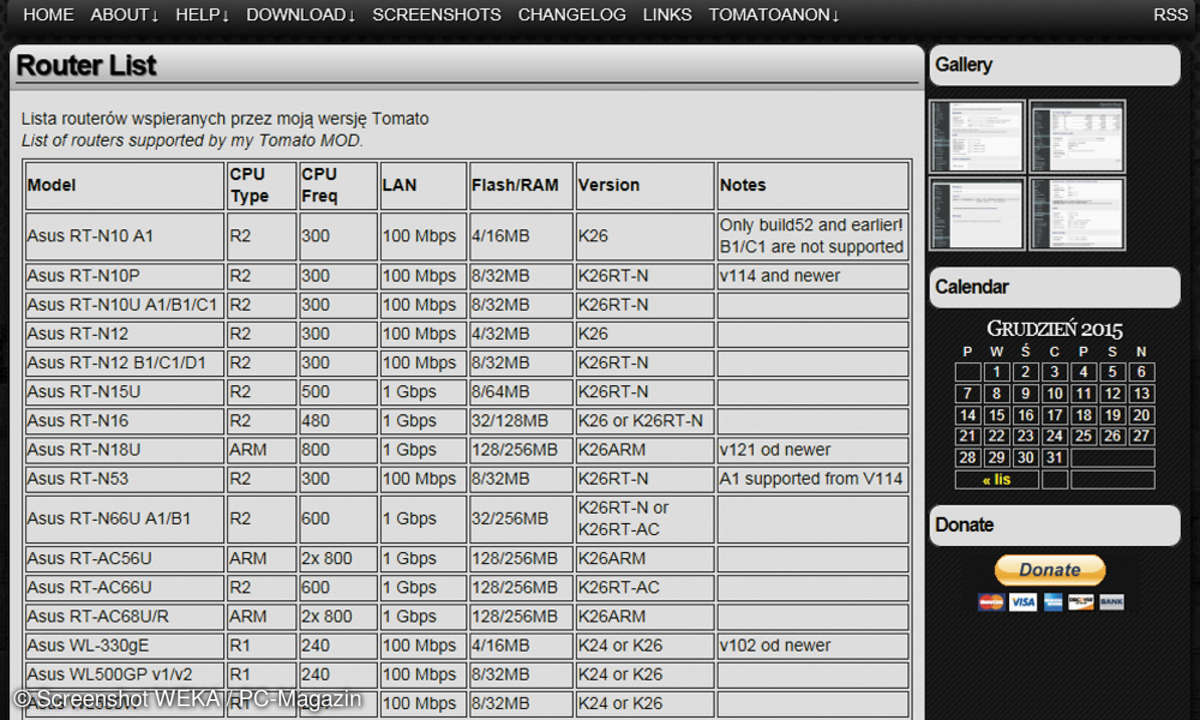Screen dimensions: 1200x720
Task: Click the Asus RT-N10P model cell
Action: (125, 276)
